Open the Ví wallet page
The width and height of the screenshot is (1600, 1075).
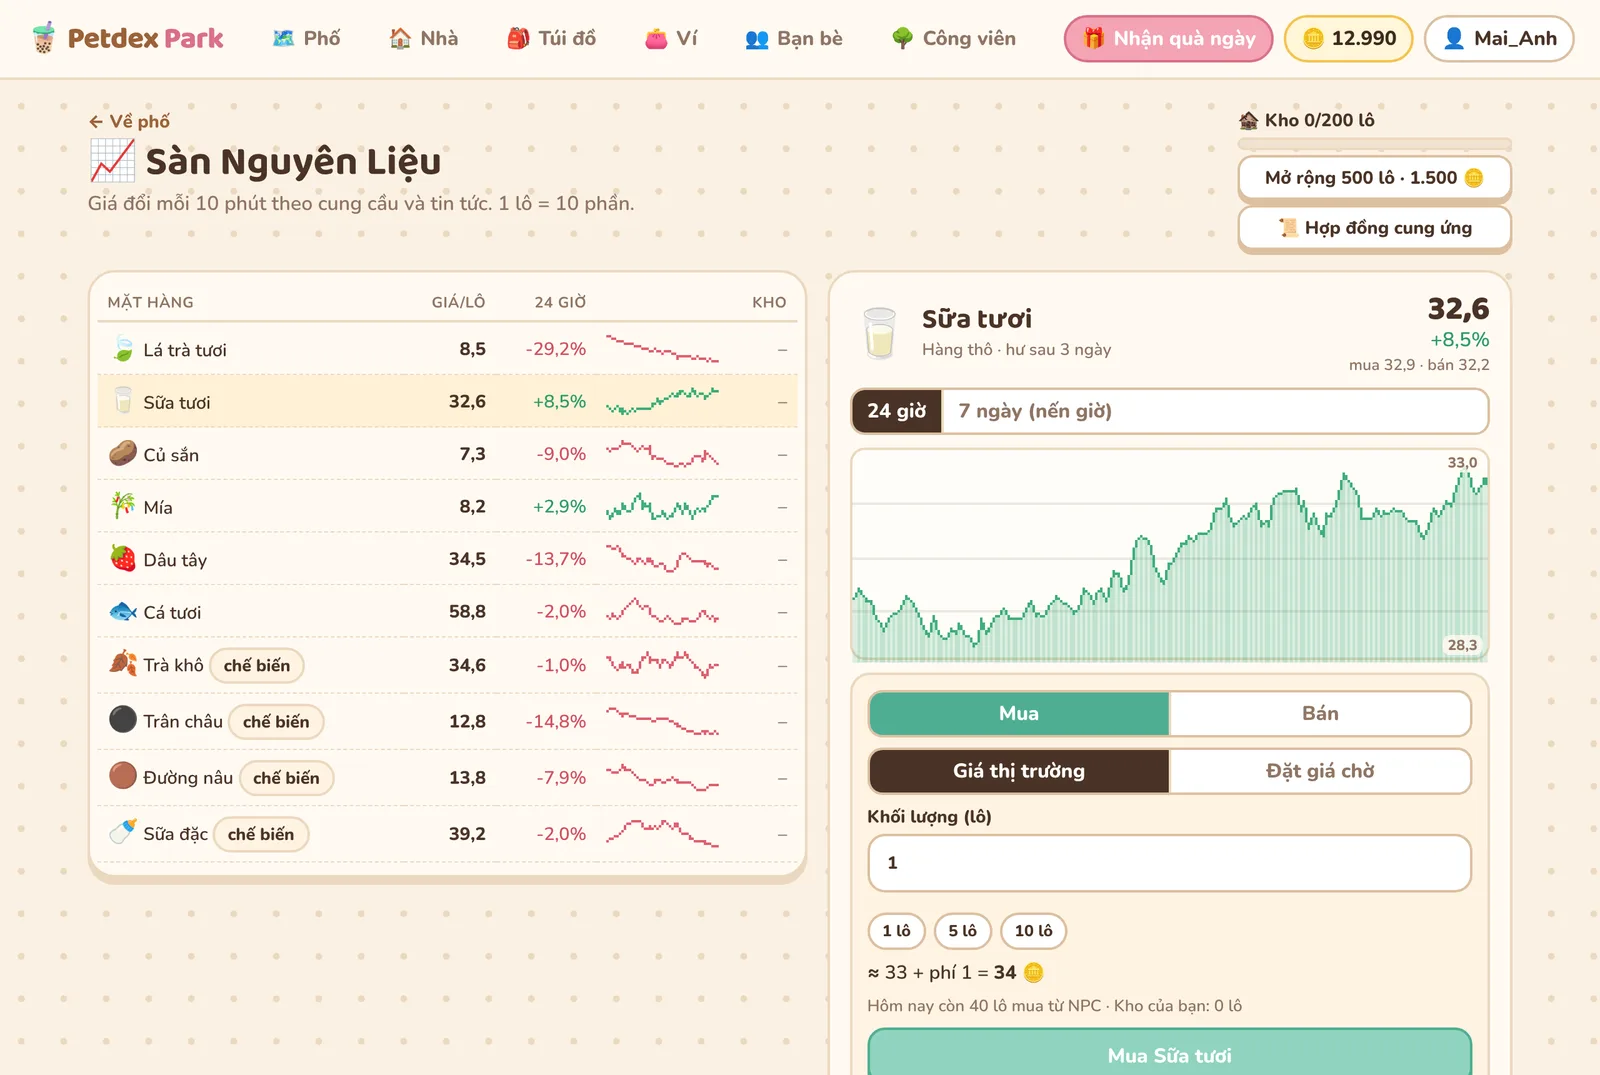coord(672,38)
